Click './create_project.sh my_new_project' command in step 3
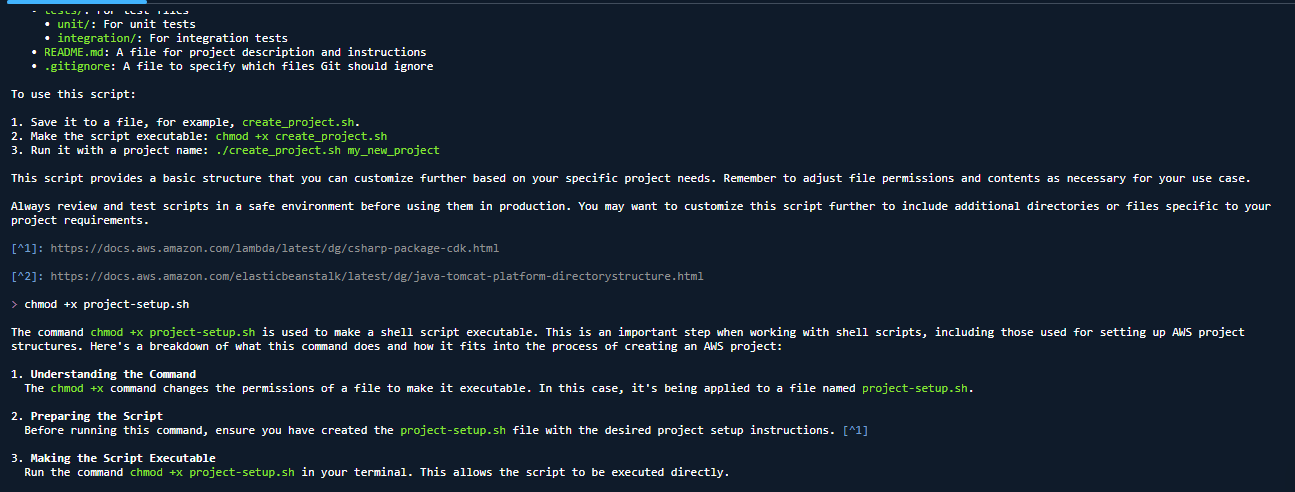 pyautogui.click(x=327, y=150)
